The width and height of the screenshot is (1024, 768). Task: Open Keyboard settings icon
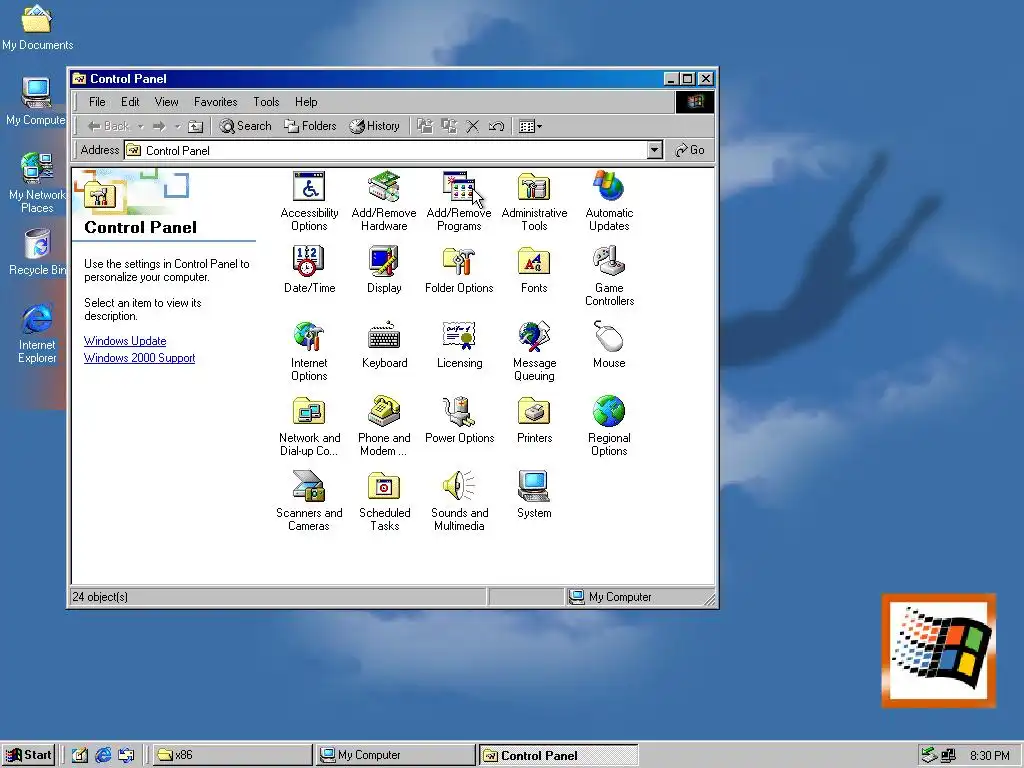point(384,345)
